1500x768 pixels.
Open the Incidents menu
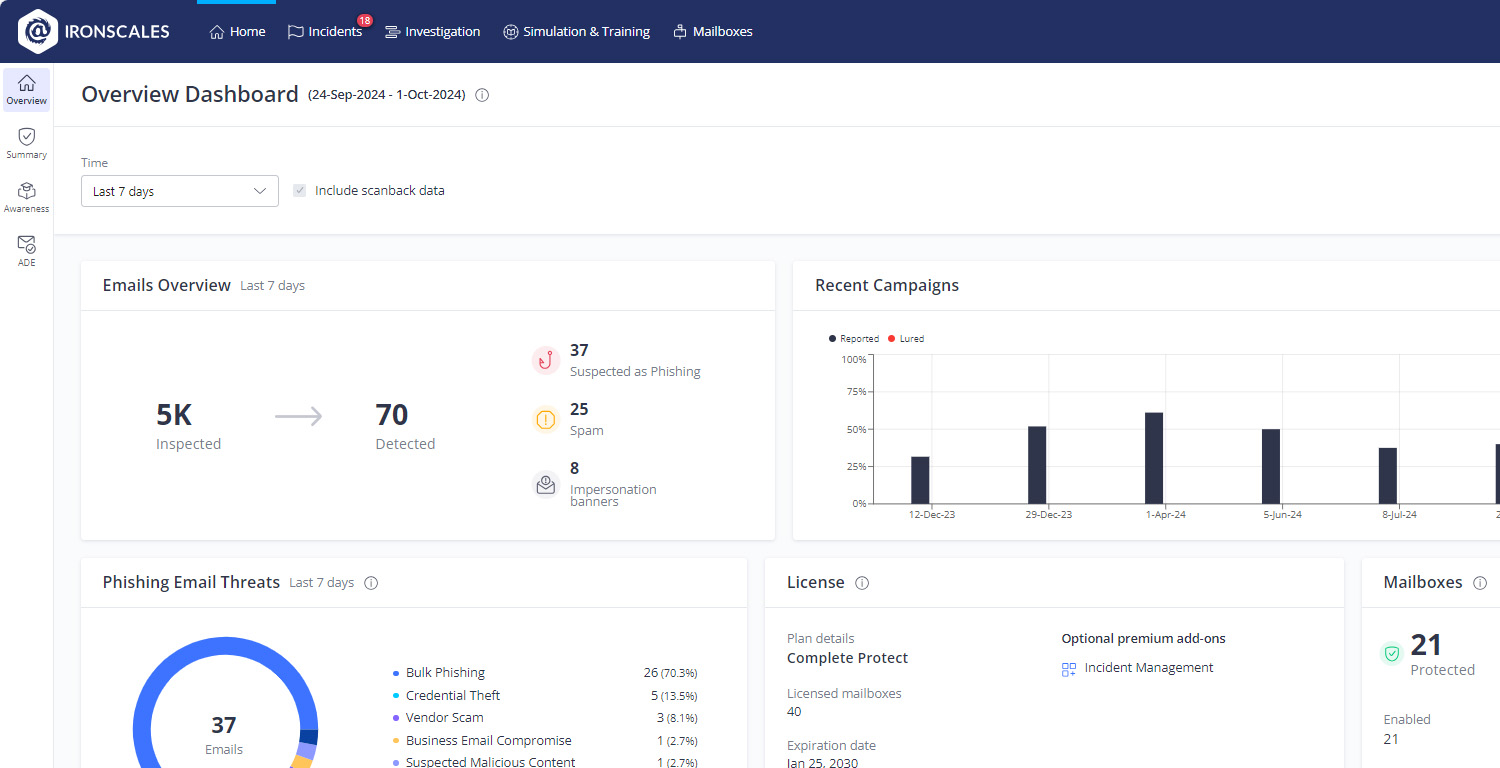tap(325, 32)
